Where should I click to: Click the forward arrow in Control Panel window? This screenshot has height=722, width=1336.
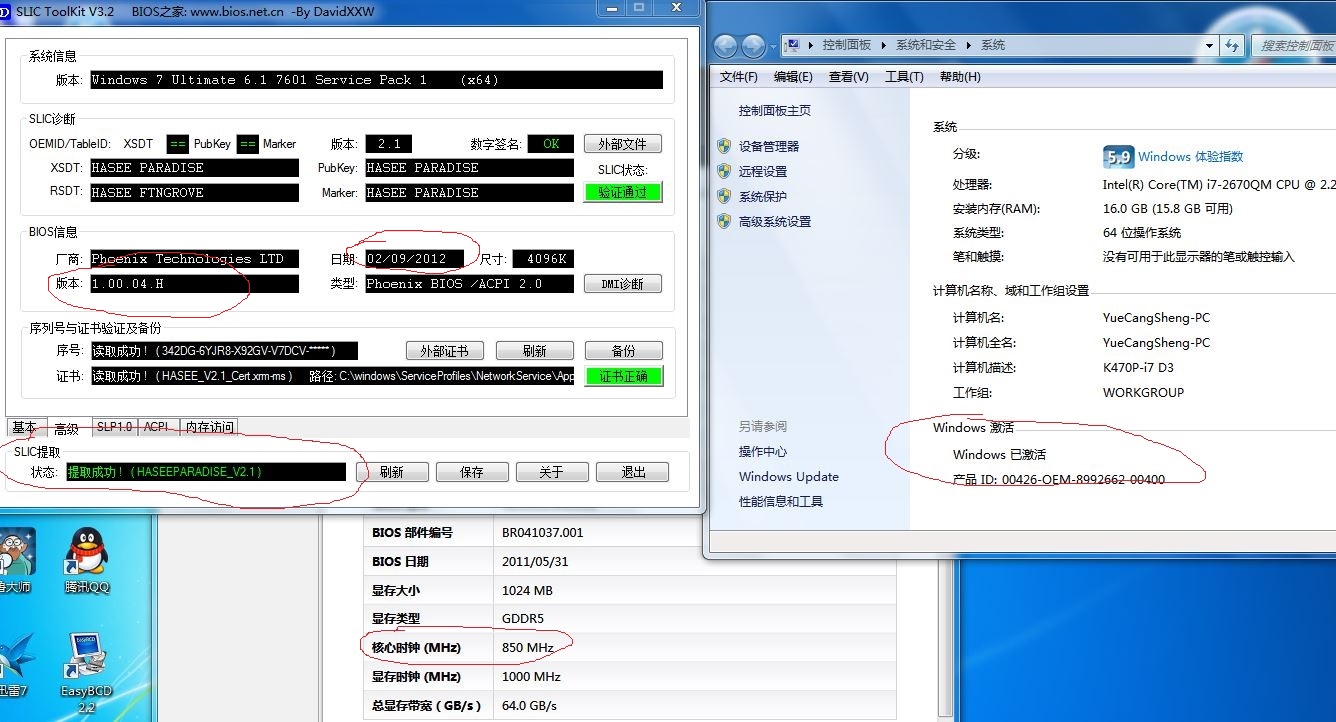coord(754,46)
